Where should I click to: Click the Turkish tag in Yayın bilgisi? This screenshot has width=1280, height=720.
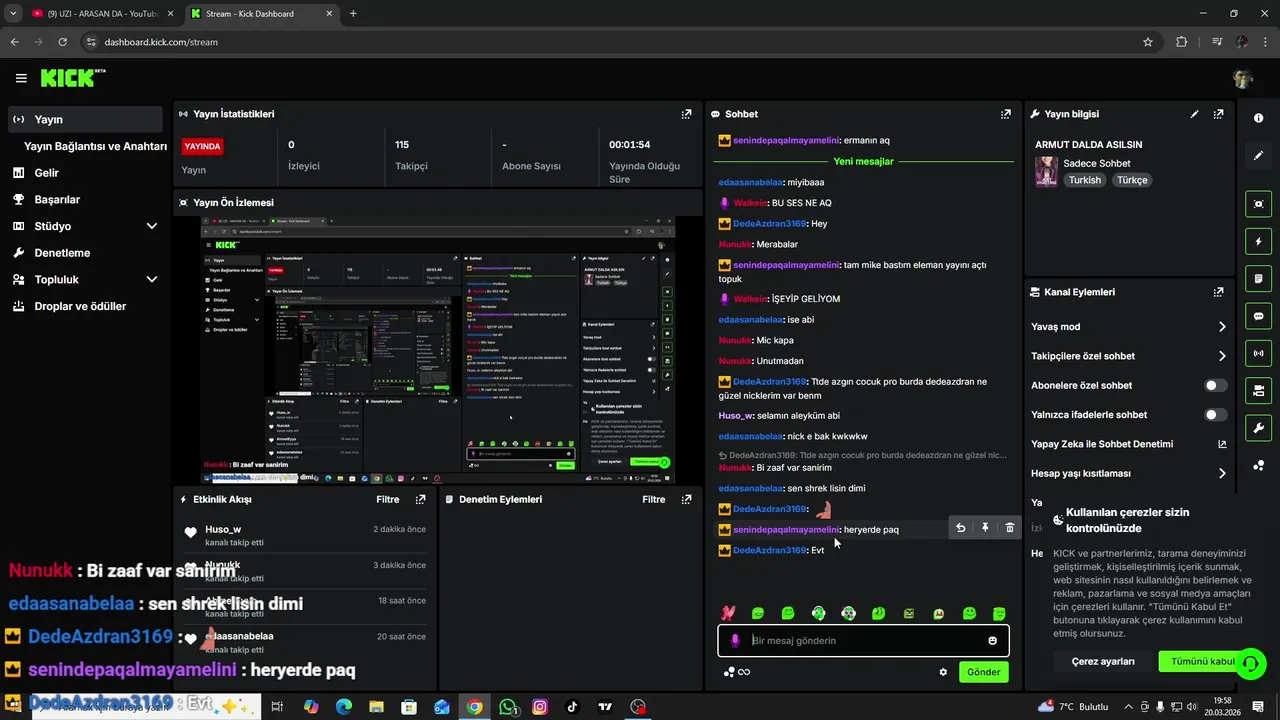(1084, 180)
